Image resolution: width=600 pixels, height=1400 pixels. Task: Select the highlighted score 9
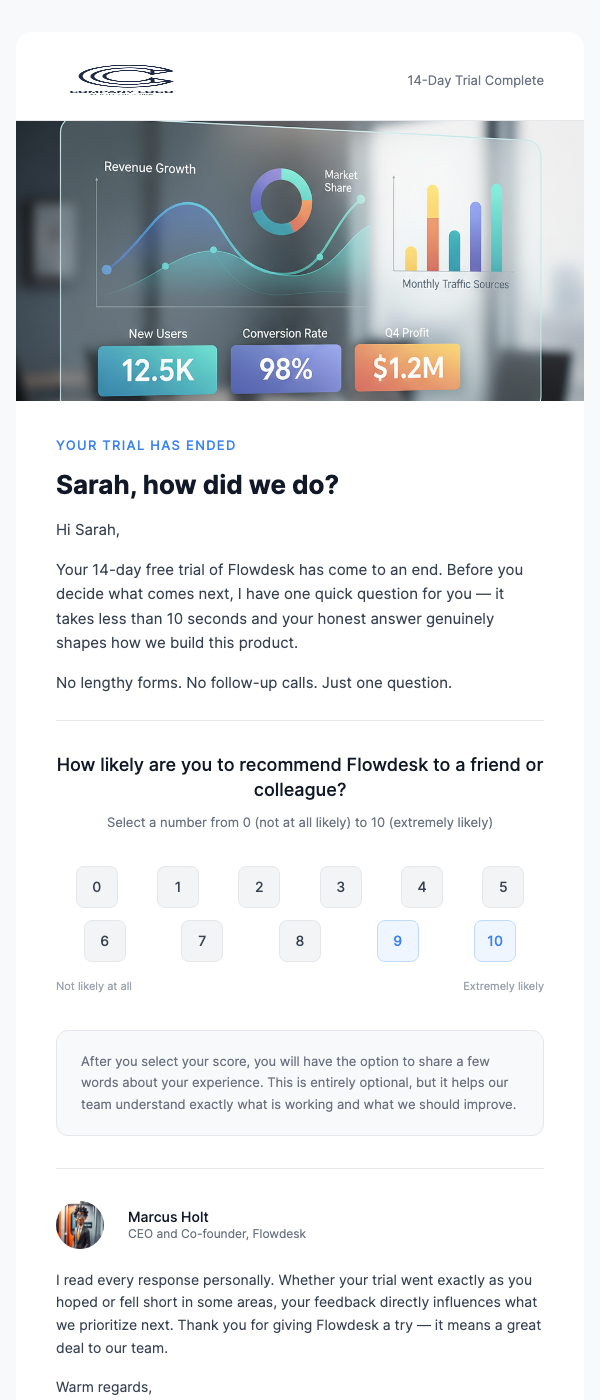[x=398, y=941]
